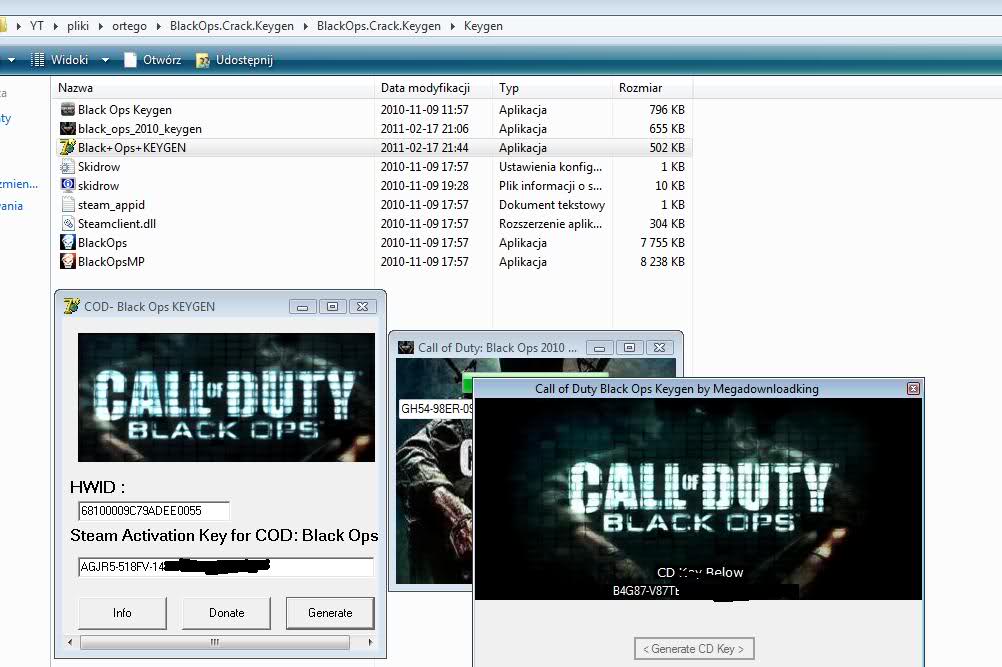Open the Widoki dropdown arrow
Image resolution: width=1002 pixels, height=667 pixels.
coord(105,60)
